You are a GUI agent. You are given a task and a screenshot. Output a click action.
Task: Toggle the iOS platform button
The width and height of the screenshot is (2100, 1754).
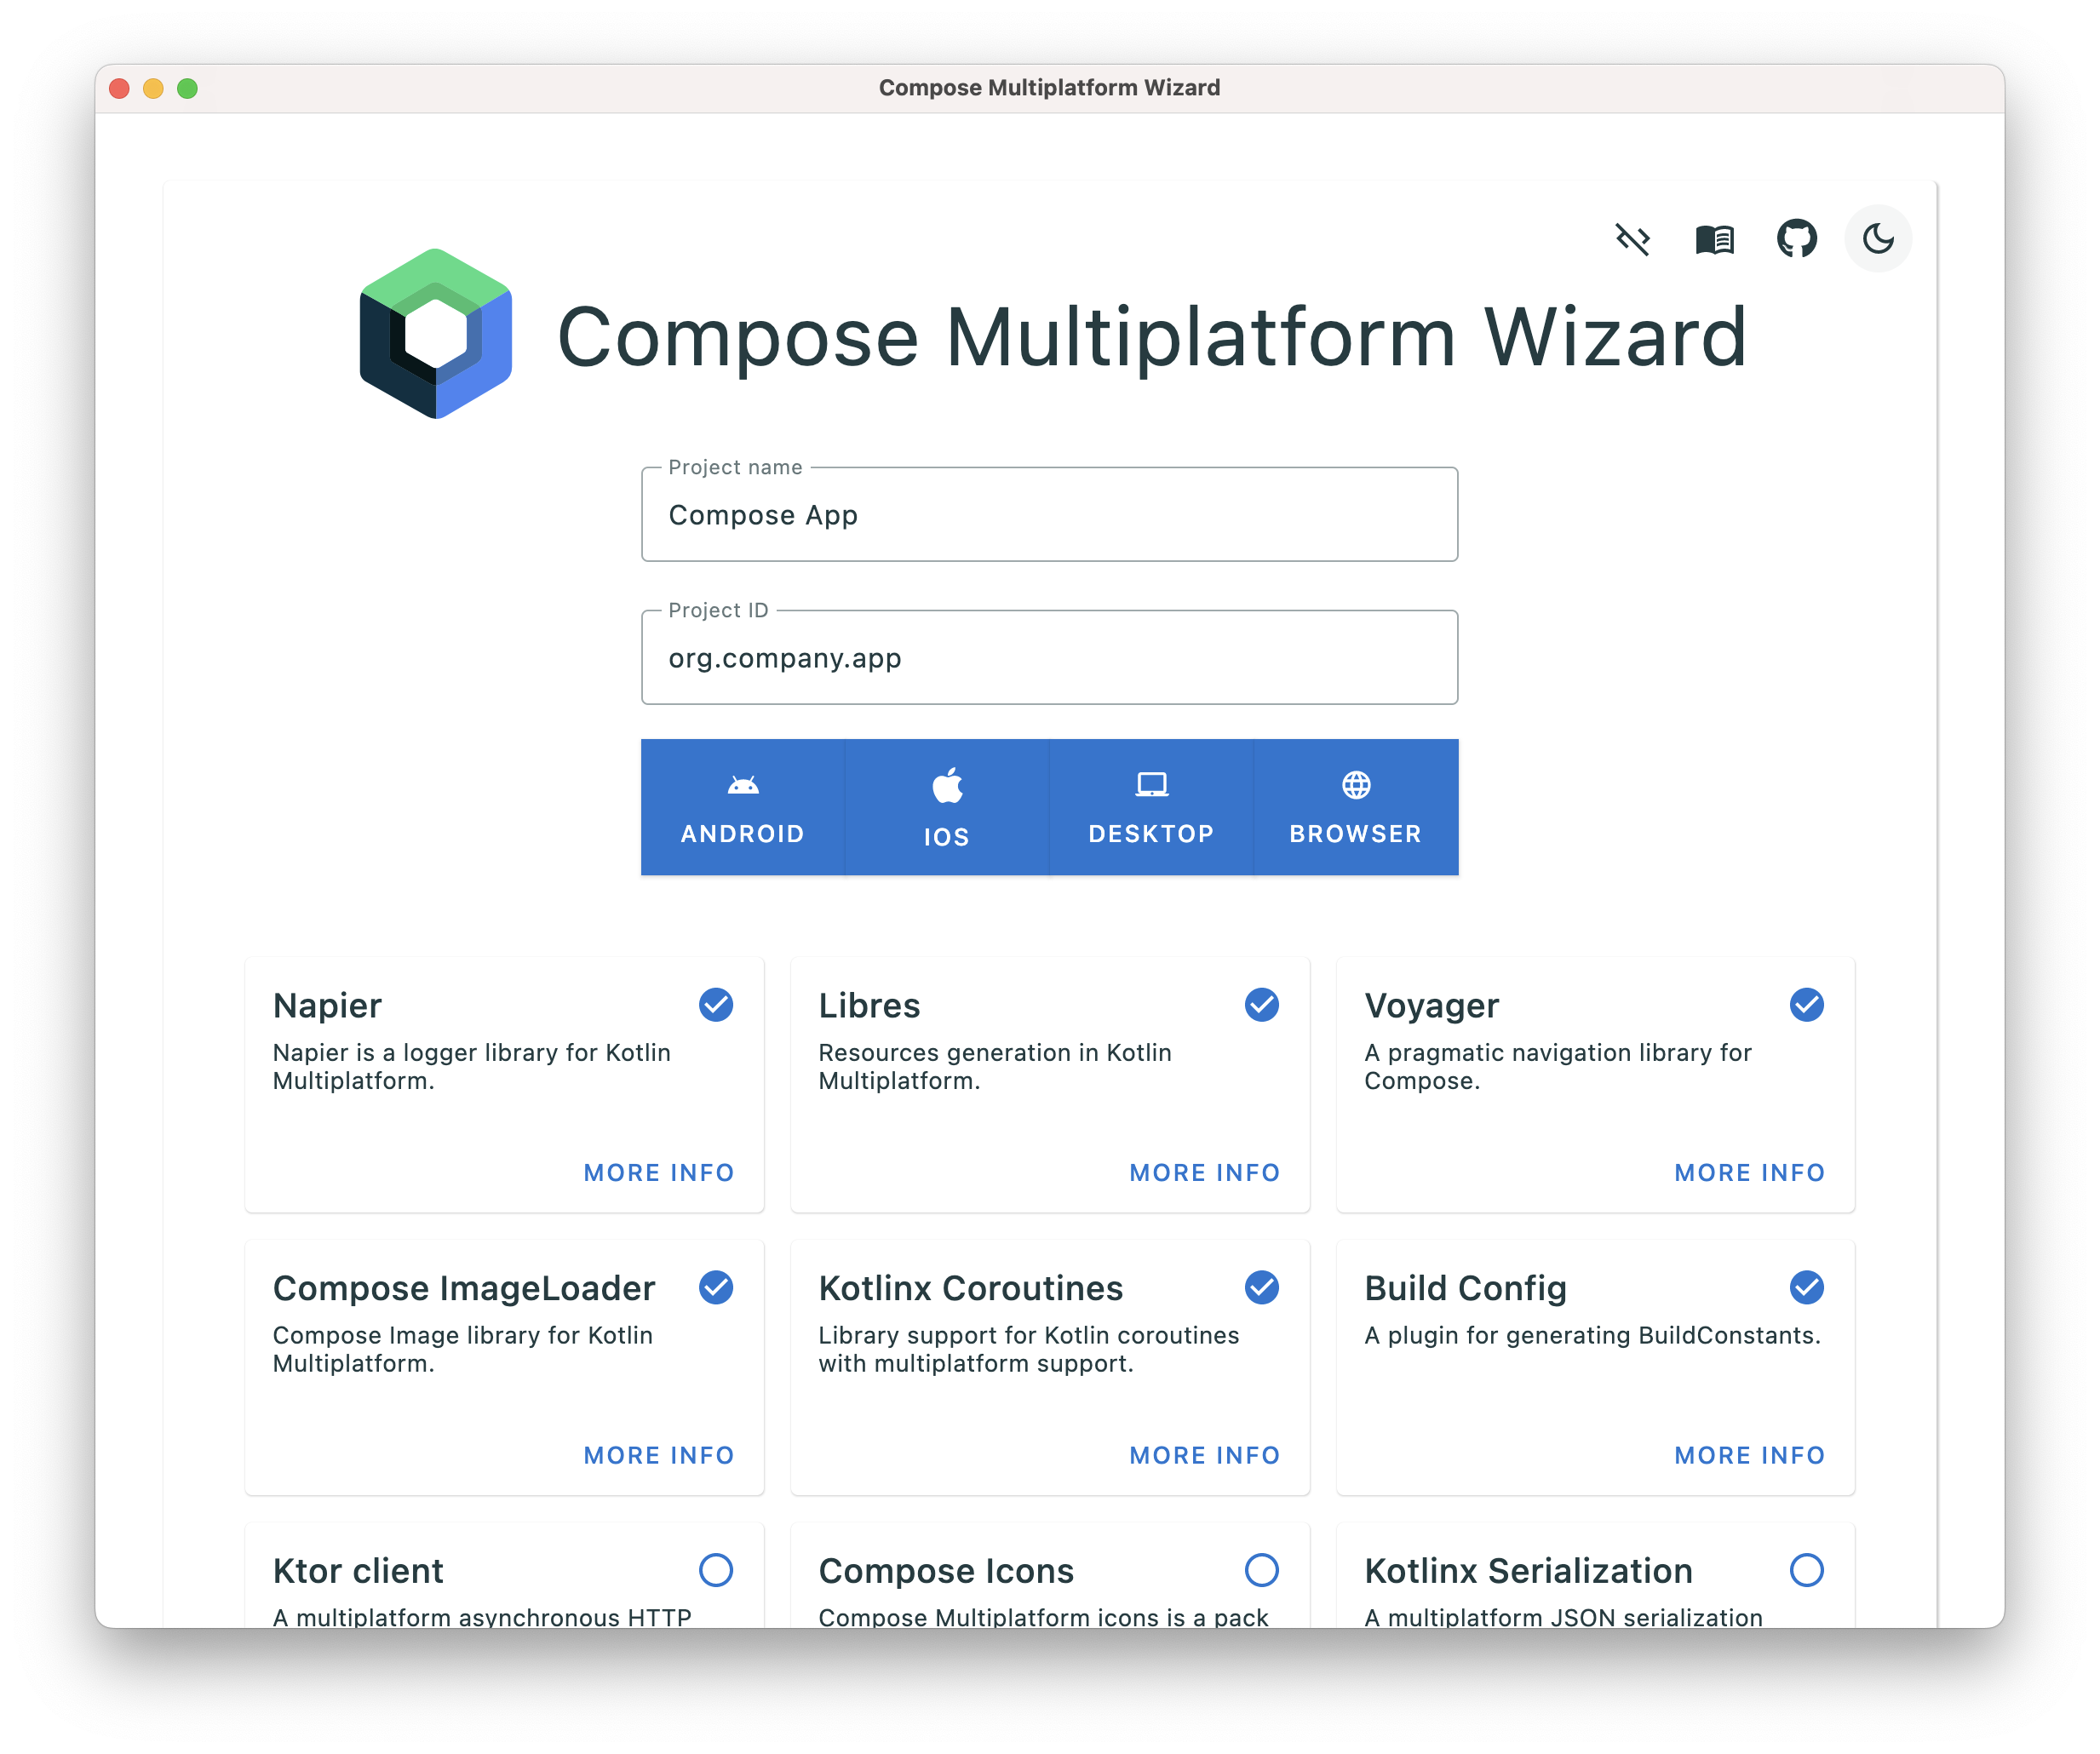(x=946, y=807)
